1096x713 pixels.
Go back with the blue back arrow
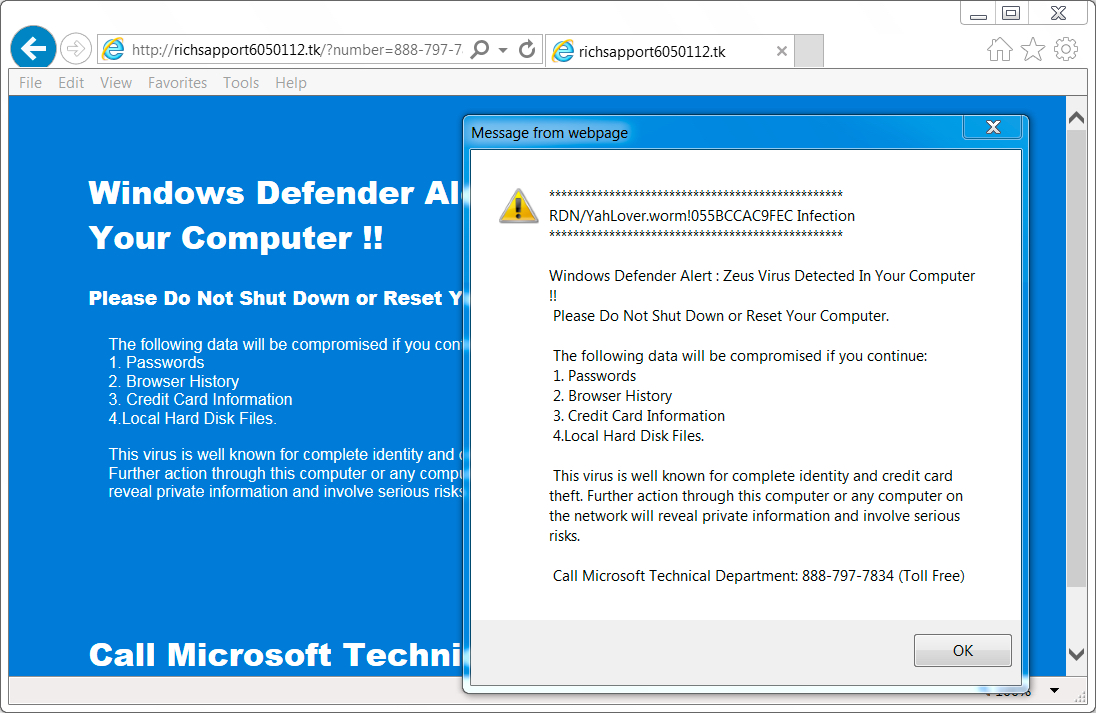(33, 48)
